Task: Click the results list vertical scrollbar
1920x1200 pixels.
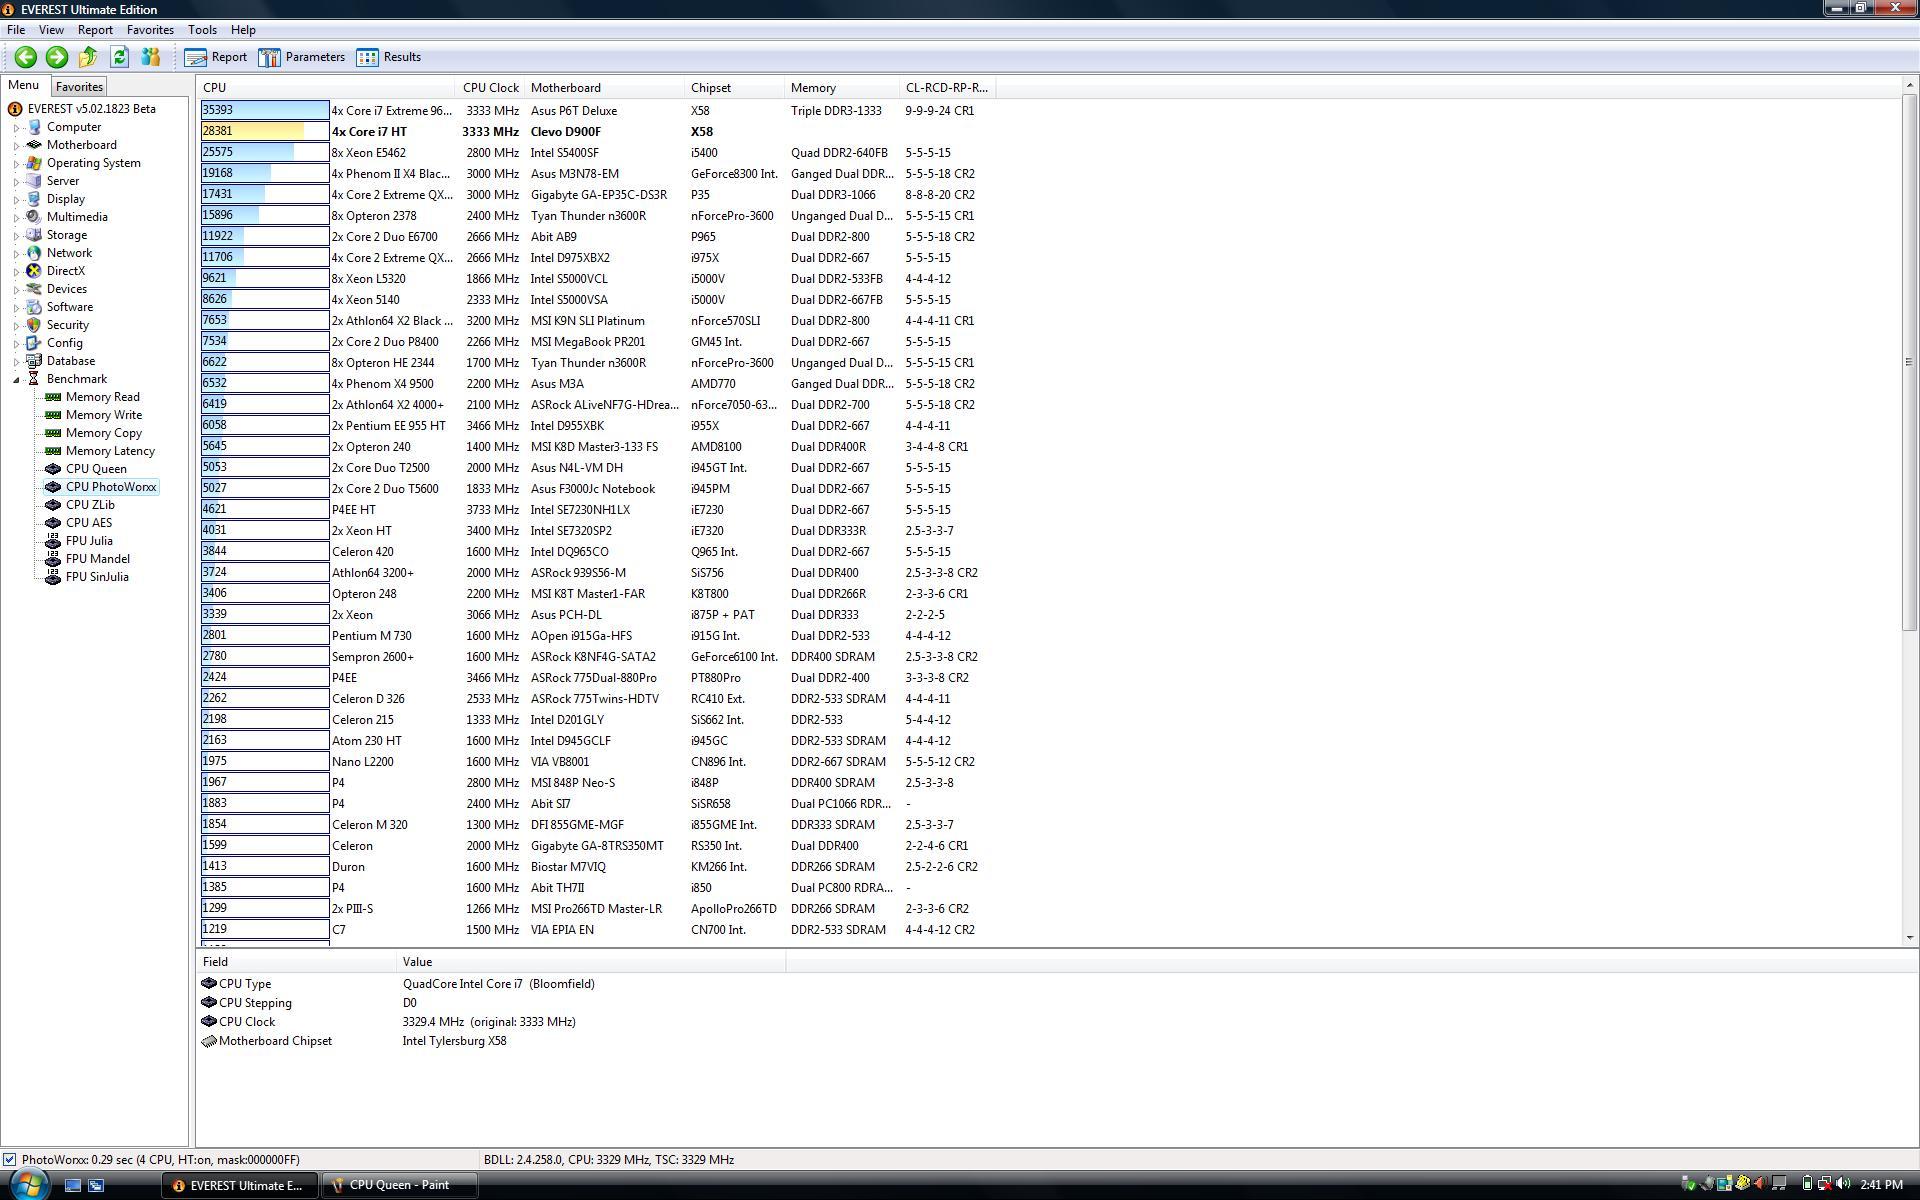Action: coord(1910,365)
